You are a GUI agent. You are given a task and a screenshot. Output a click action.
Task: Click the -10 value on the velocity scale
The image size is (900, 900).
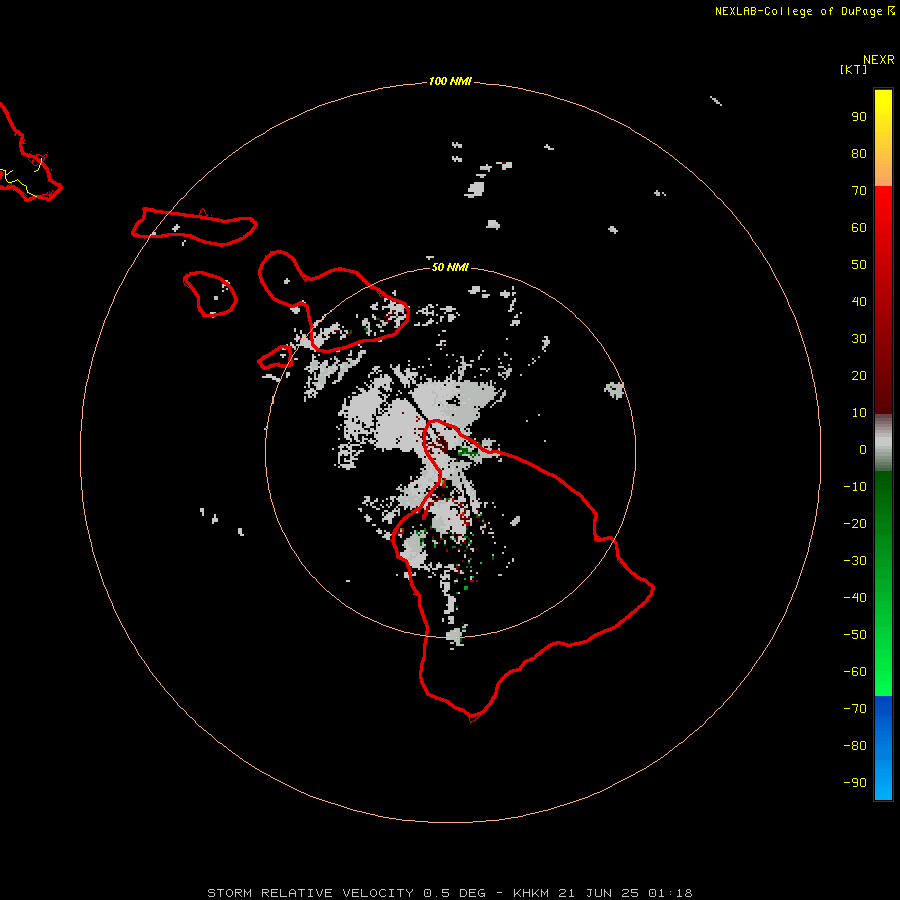pyautogui.click(x=855, y=487)
